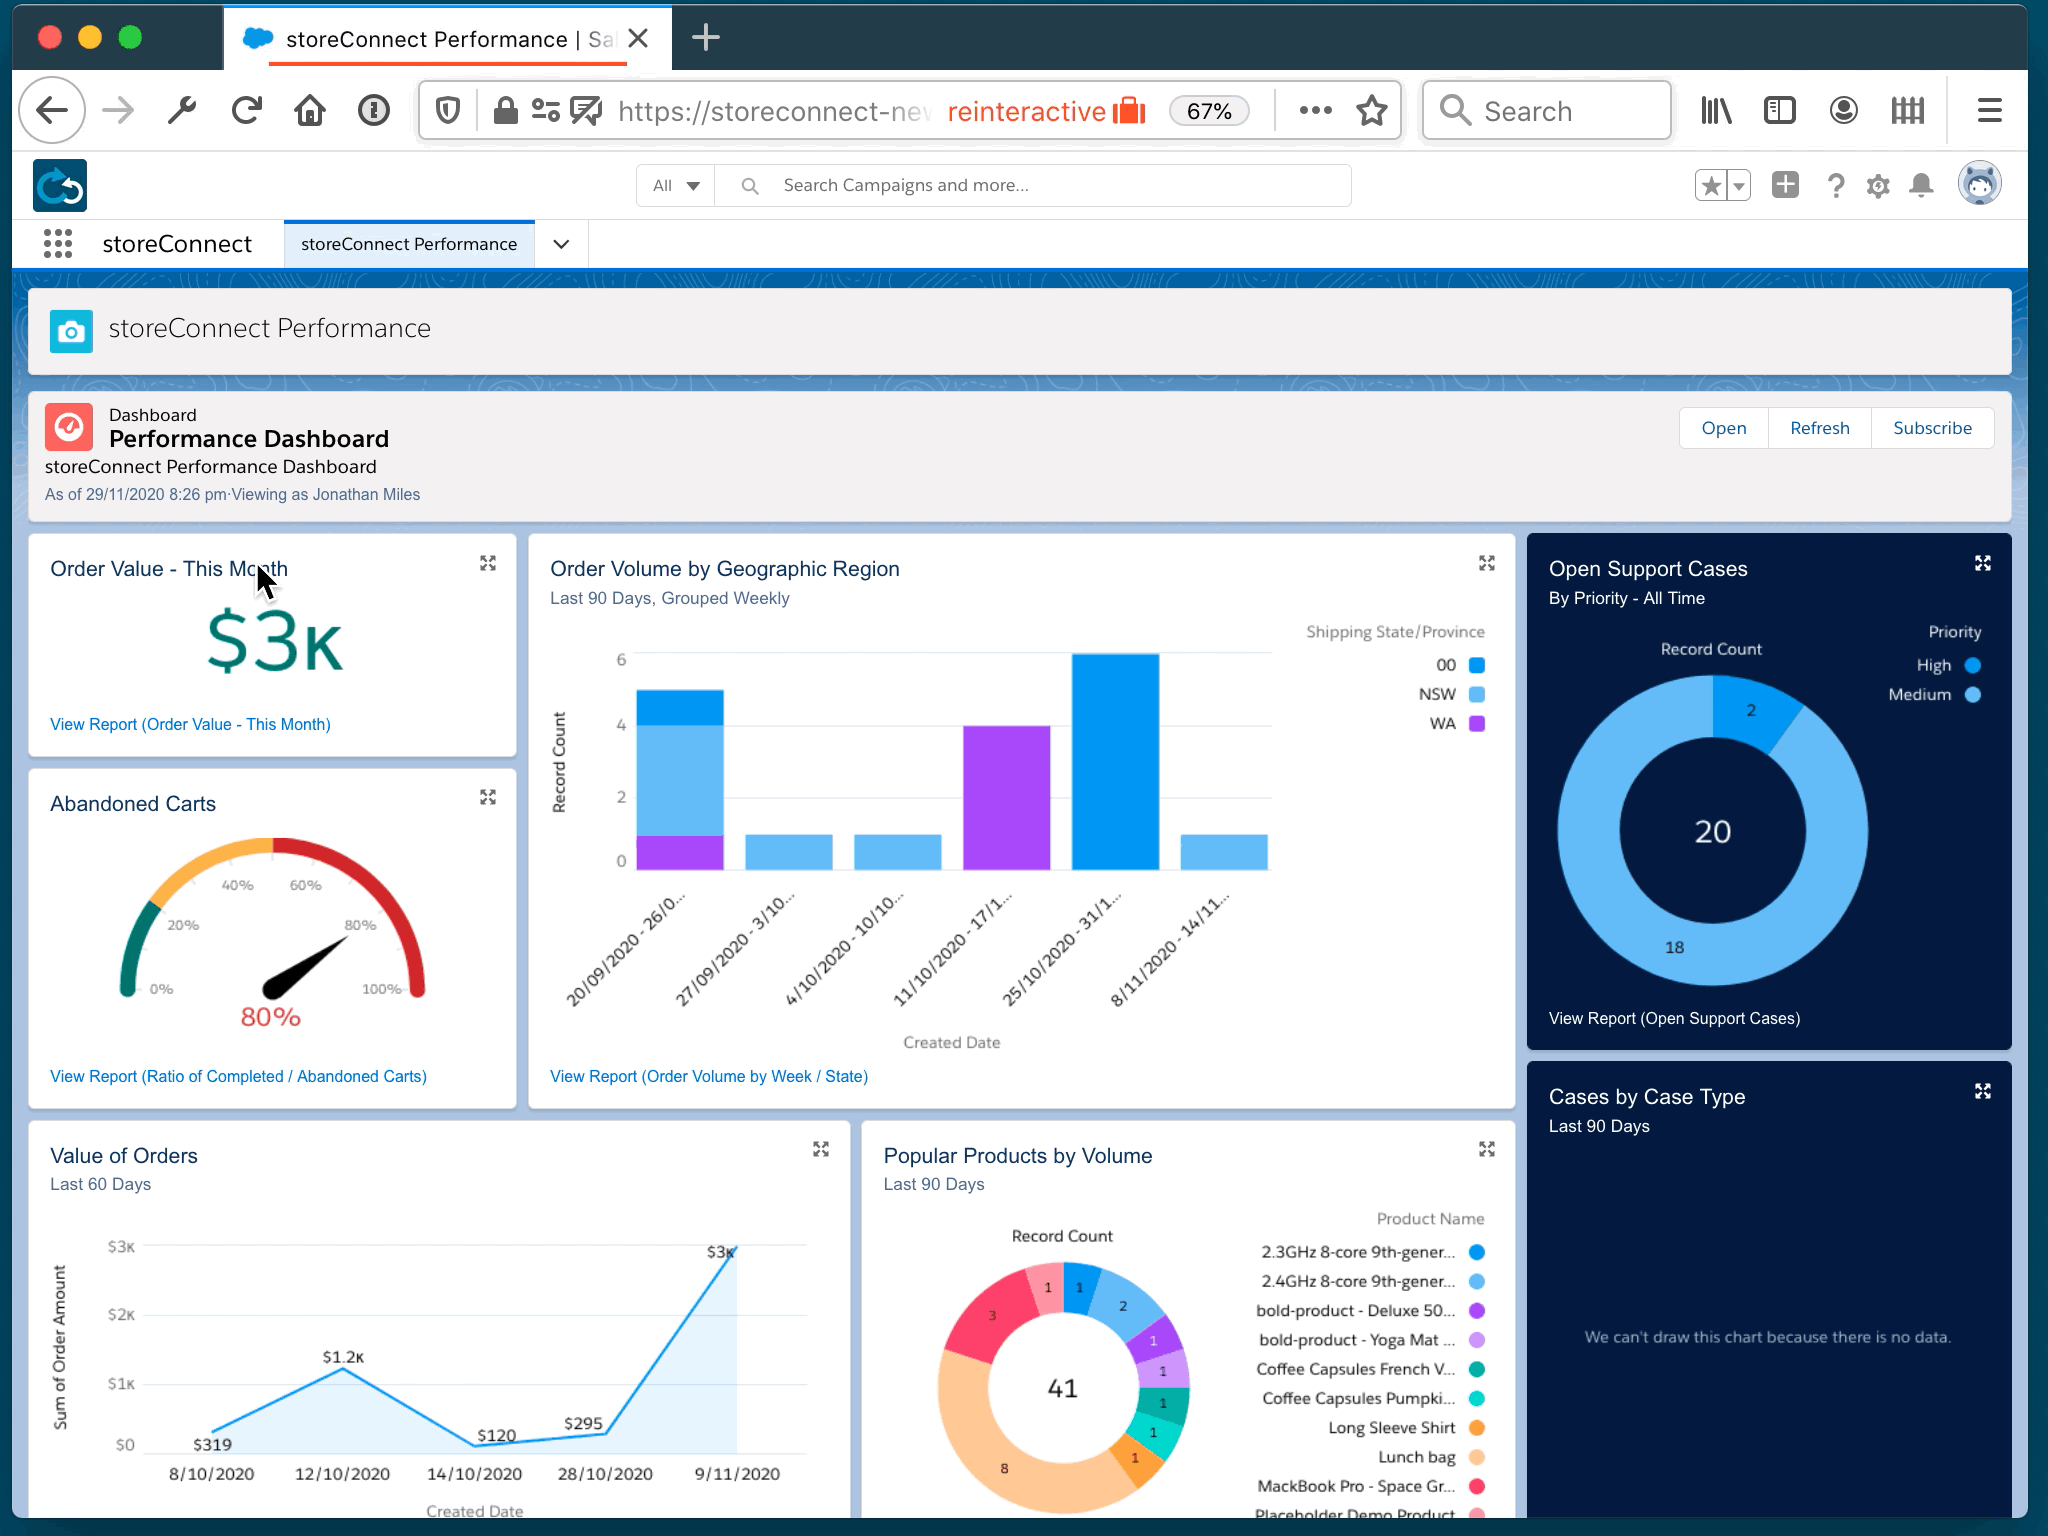The height and width of the screenshot is (1536, 2048).
Task: Click the High priority legend swatch
Action: (1973, 665)
